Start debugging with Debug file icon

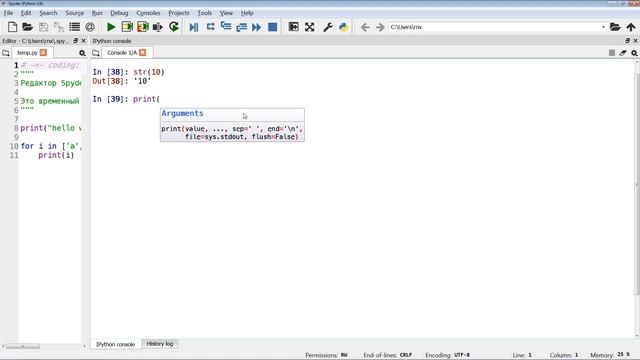(194, 27)
